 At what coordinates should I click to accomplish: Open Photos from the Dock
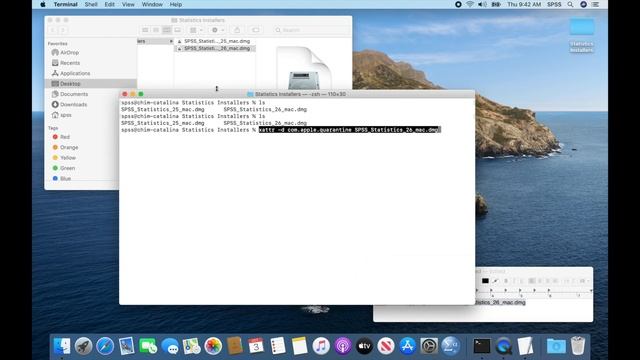[x=213, y=346]
